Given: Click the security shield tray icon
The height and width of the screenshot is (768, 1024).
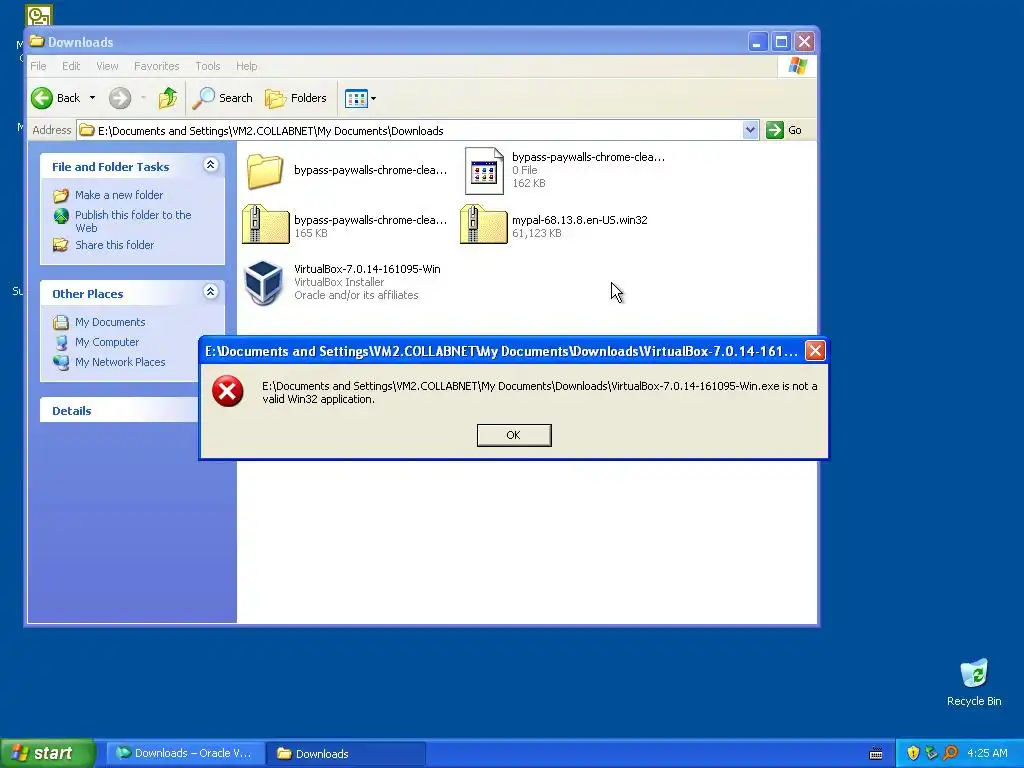Looking at the screenshot, I should click(913, 753).
